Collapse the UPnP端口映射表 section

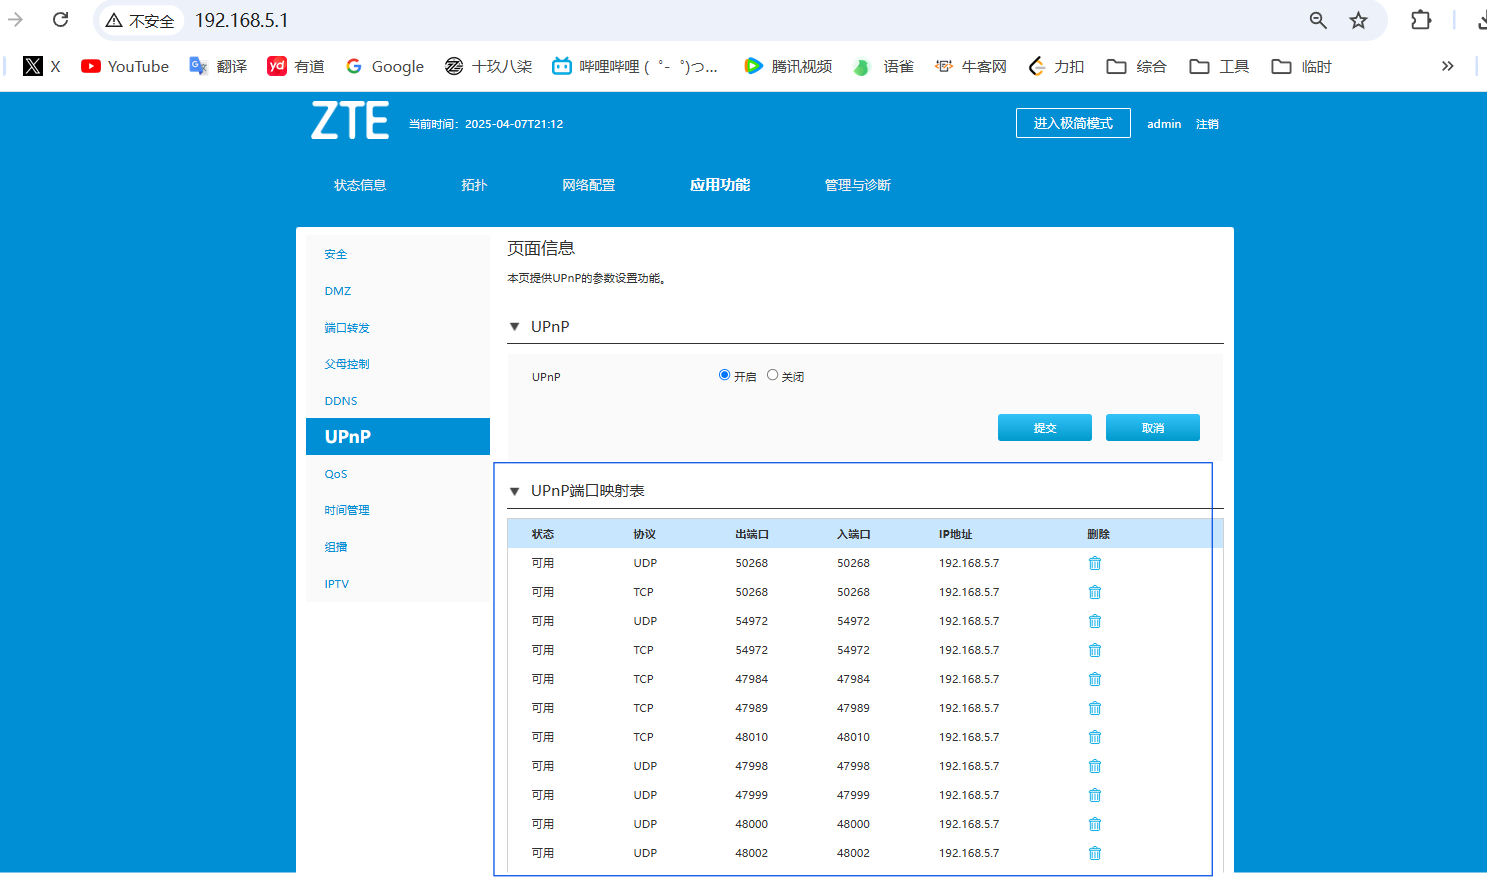tap(515, 491)
